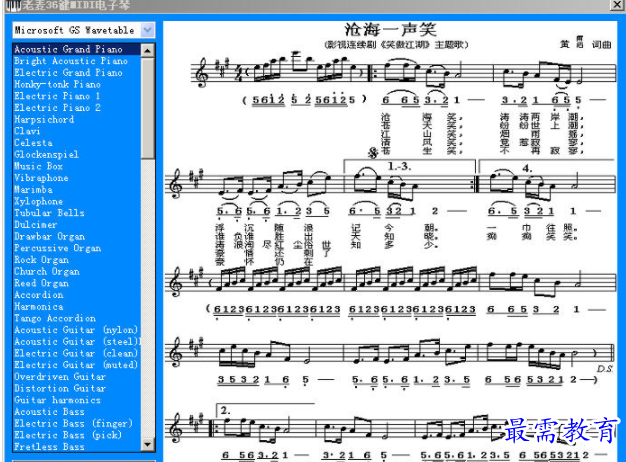Pick Harpsichord in instrument list
626x462 pixels.
coord(77,119)
